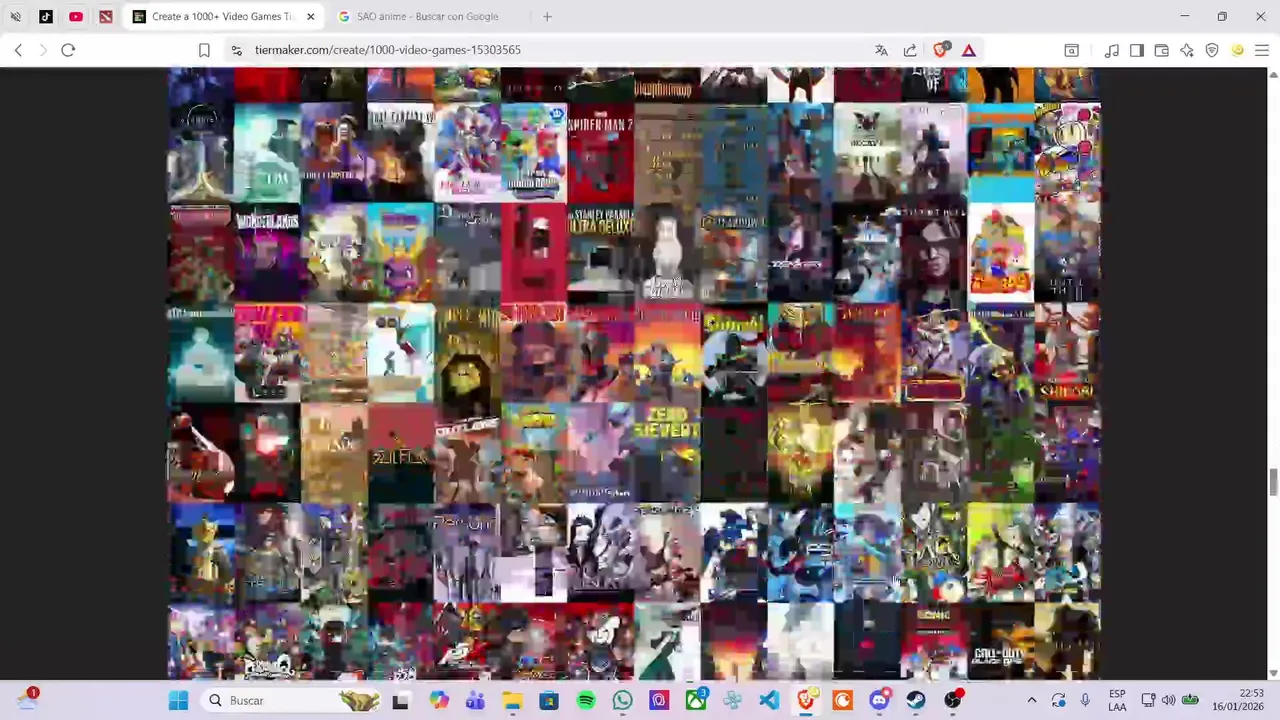The image size is (1280, 720).
Task: Open Brave Shields lion icon
Action: 940,50
